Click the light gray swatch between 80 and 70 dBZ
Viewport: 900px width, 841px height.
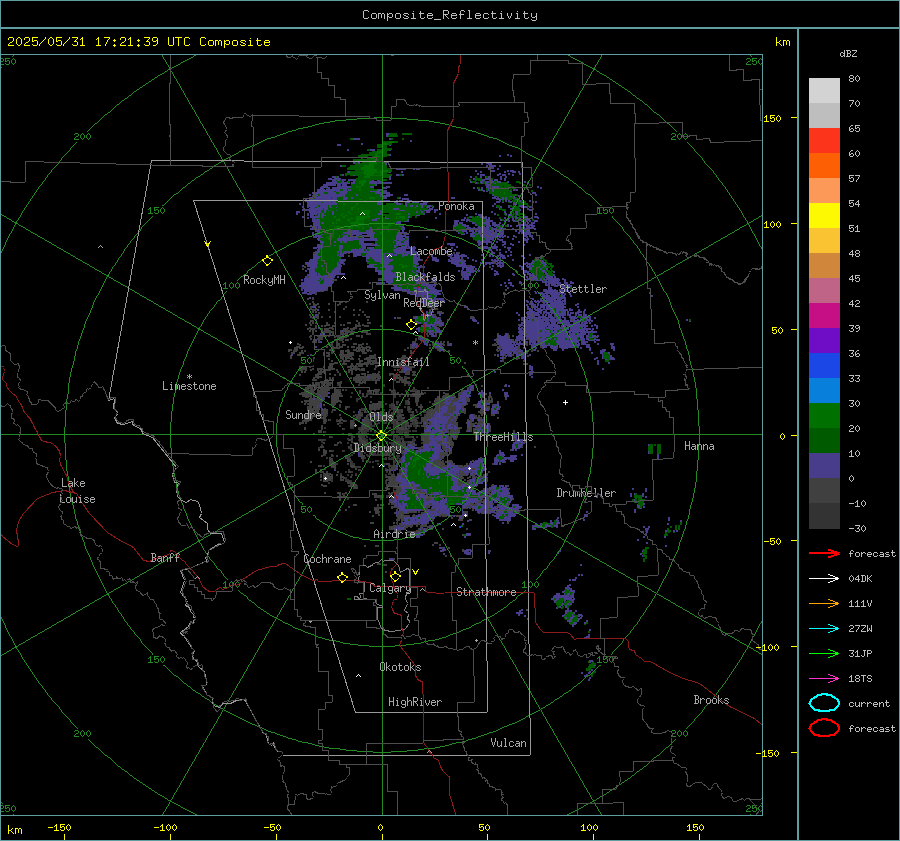(824, 90)
